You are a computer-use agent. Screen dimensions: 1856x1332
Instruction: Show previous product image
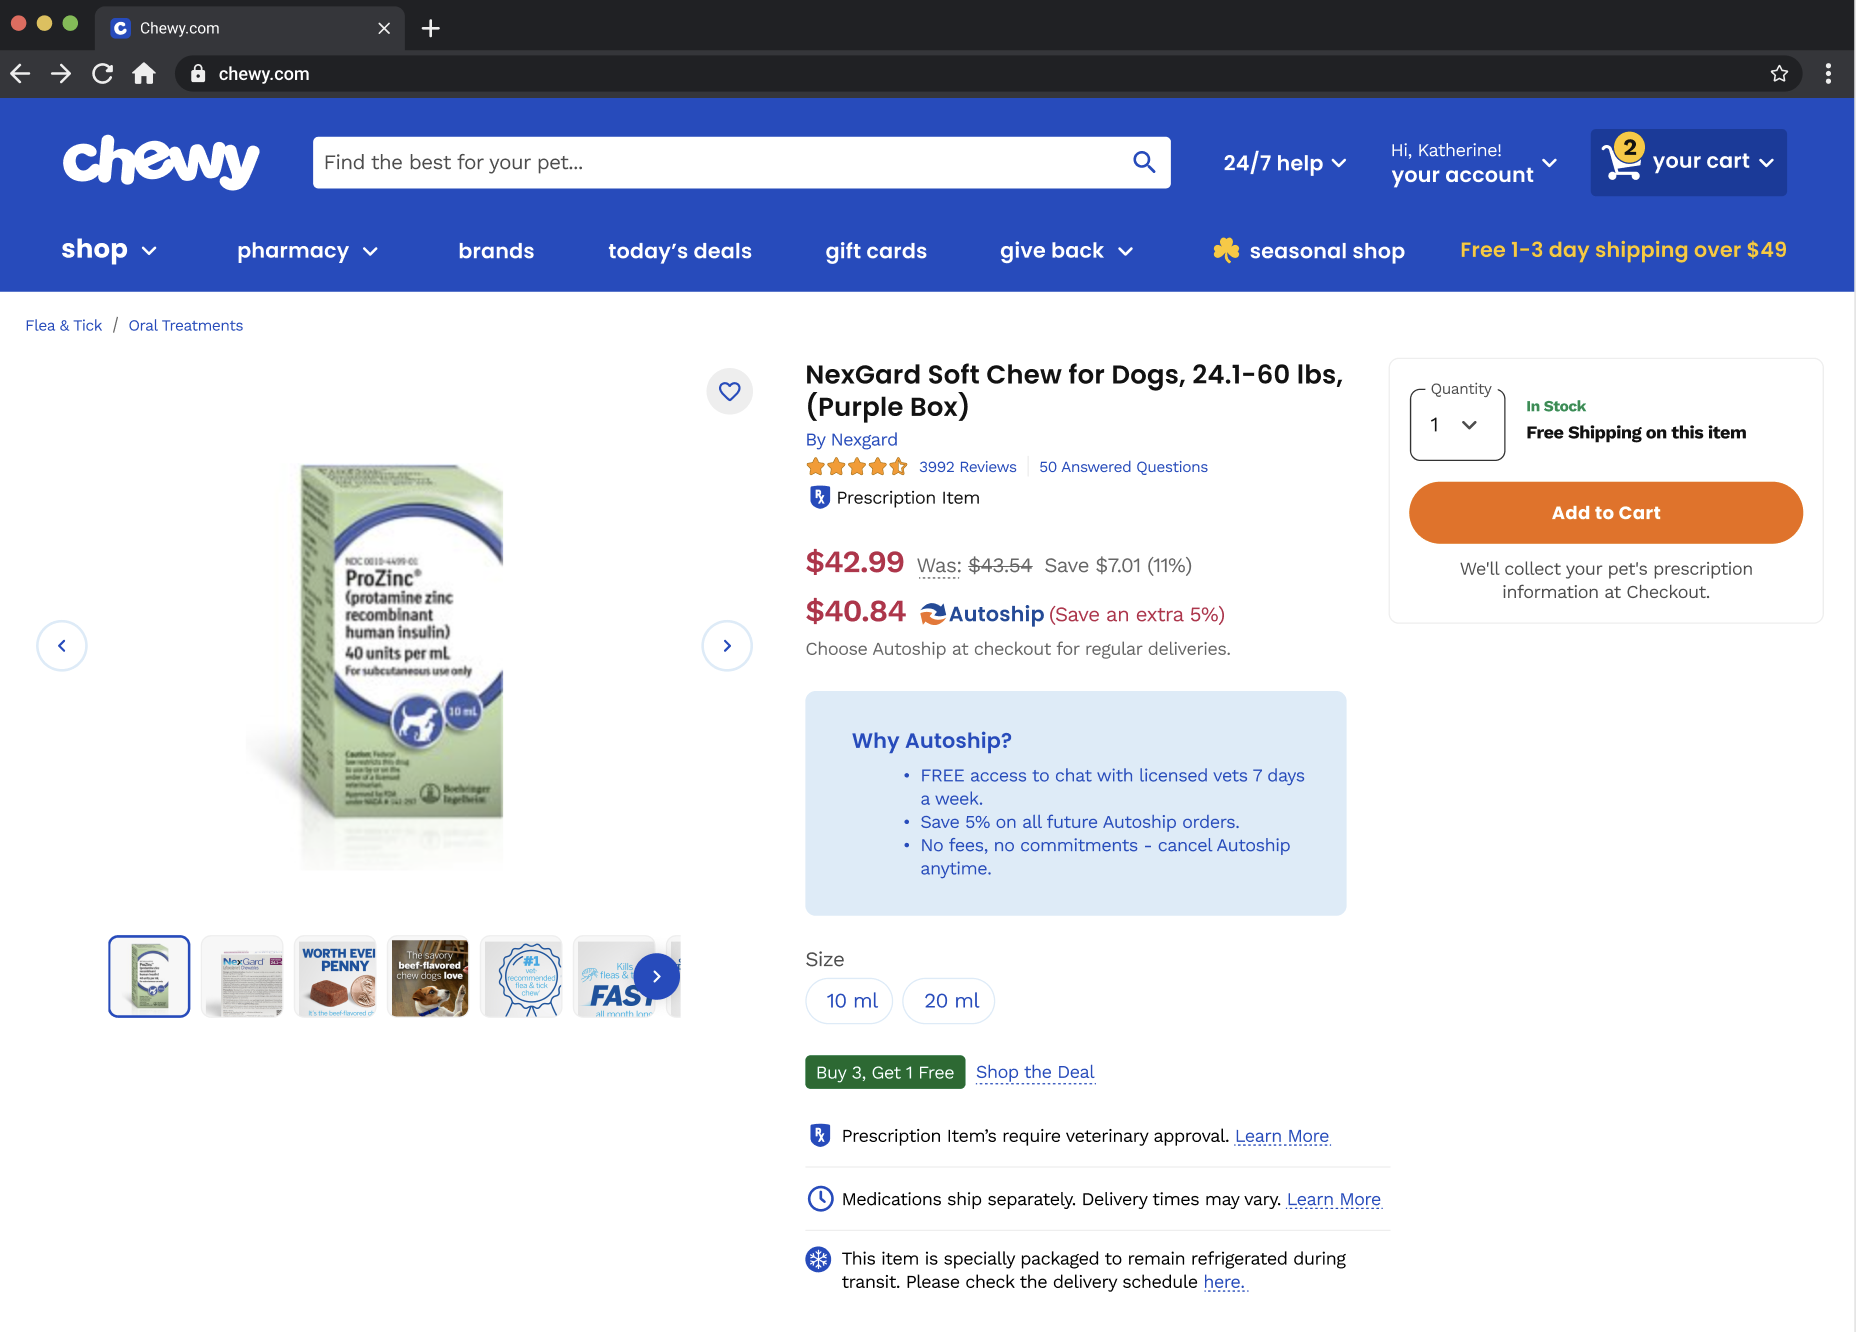point(62,646)
